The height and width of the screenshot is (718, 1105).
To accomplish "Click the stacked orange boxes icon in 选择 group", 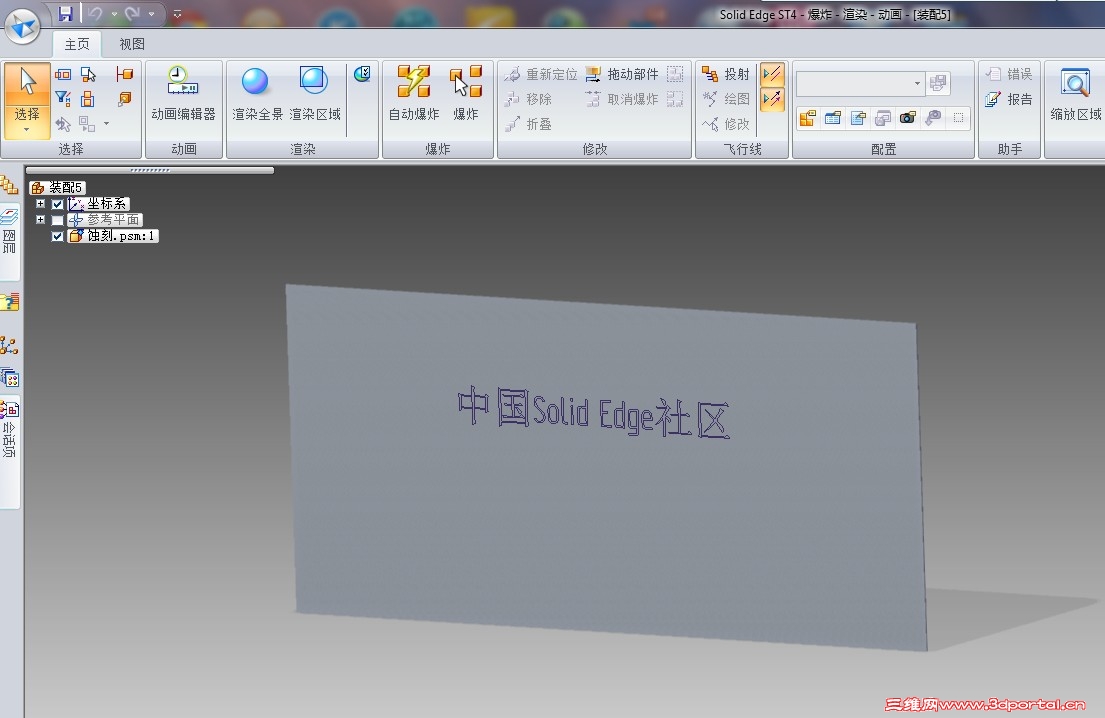I will pos(87,99).
